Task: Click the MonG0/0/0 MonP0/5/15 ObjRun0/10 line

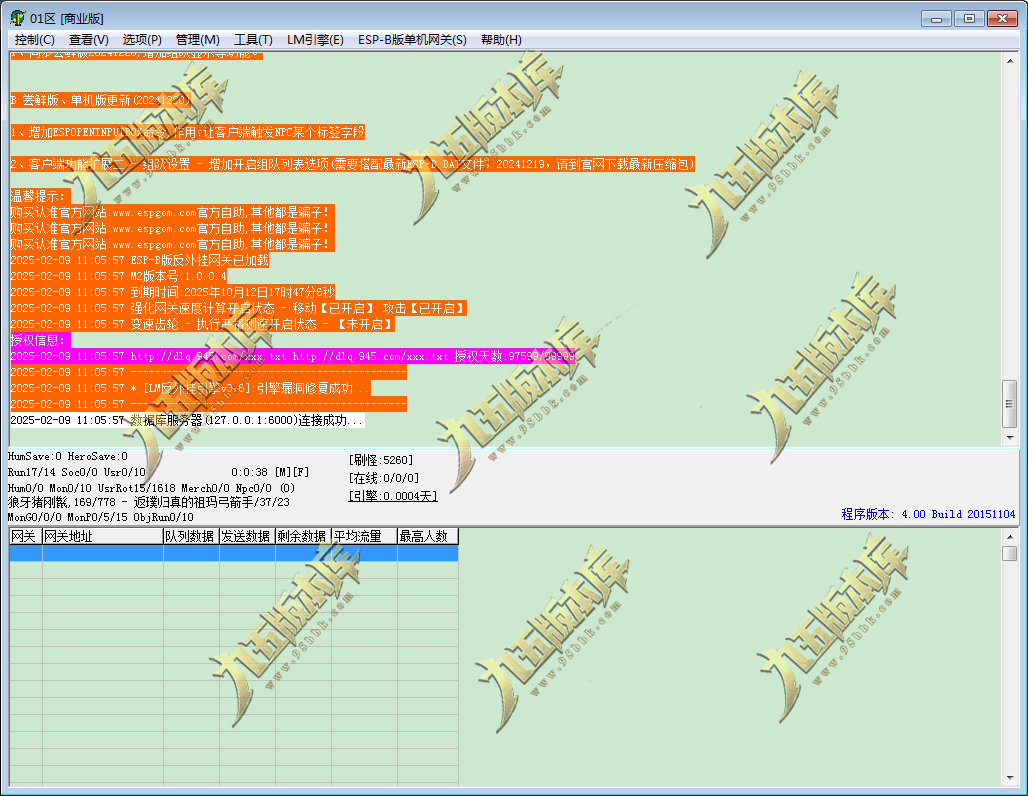Action: pos(101,517)
